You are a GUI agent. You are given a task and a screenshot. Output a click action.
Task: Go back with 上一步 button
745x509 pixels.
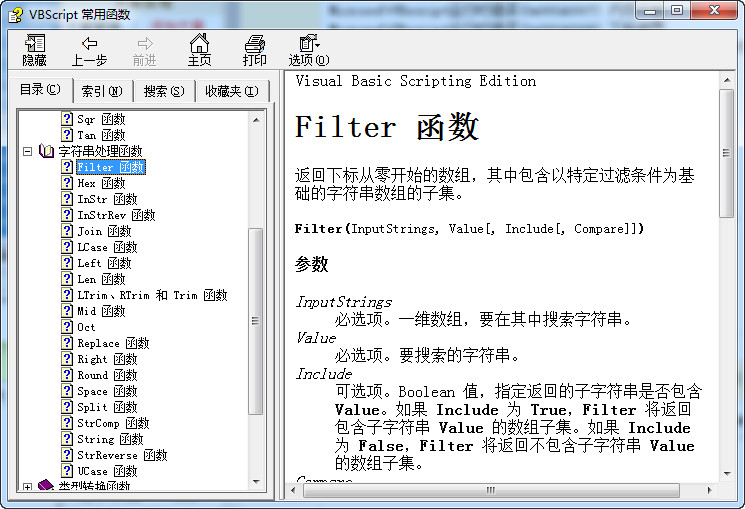coord(89,50)
